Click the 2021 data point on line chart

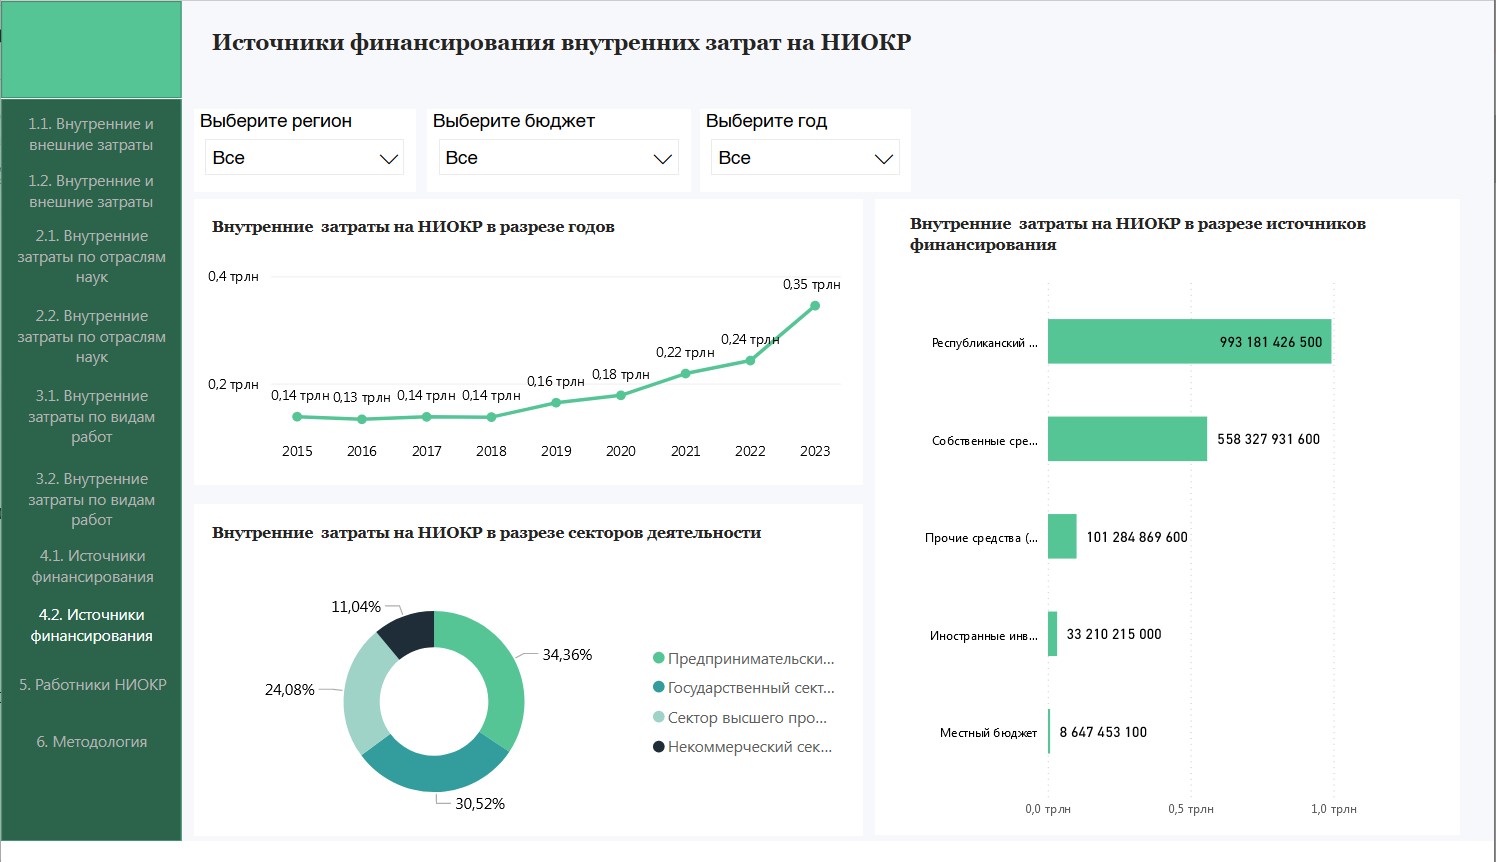pyautogui.click(x=685, y=374)
